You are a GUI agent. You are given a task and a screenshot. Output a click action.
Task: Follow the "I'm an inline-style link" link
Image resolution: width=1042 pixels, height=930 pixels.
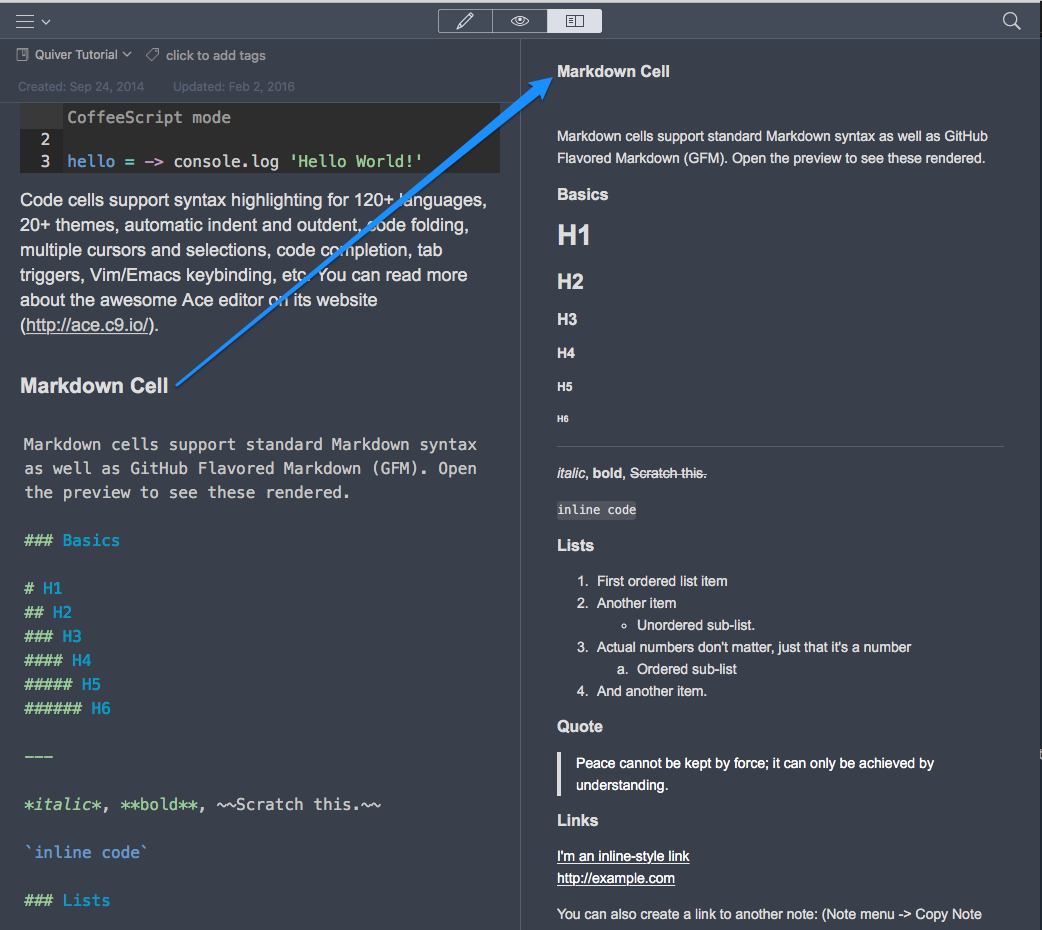tap(623, 856)
